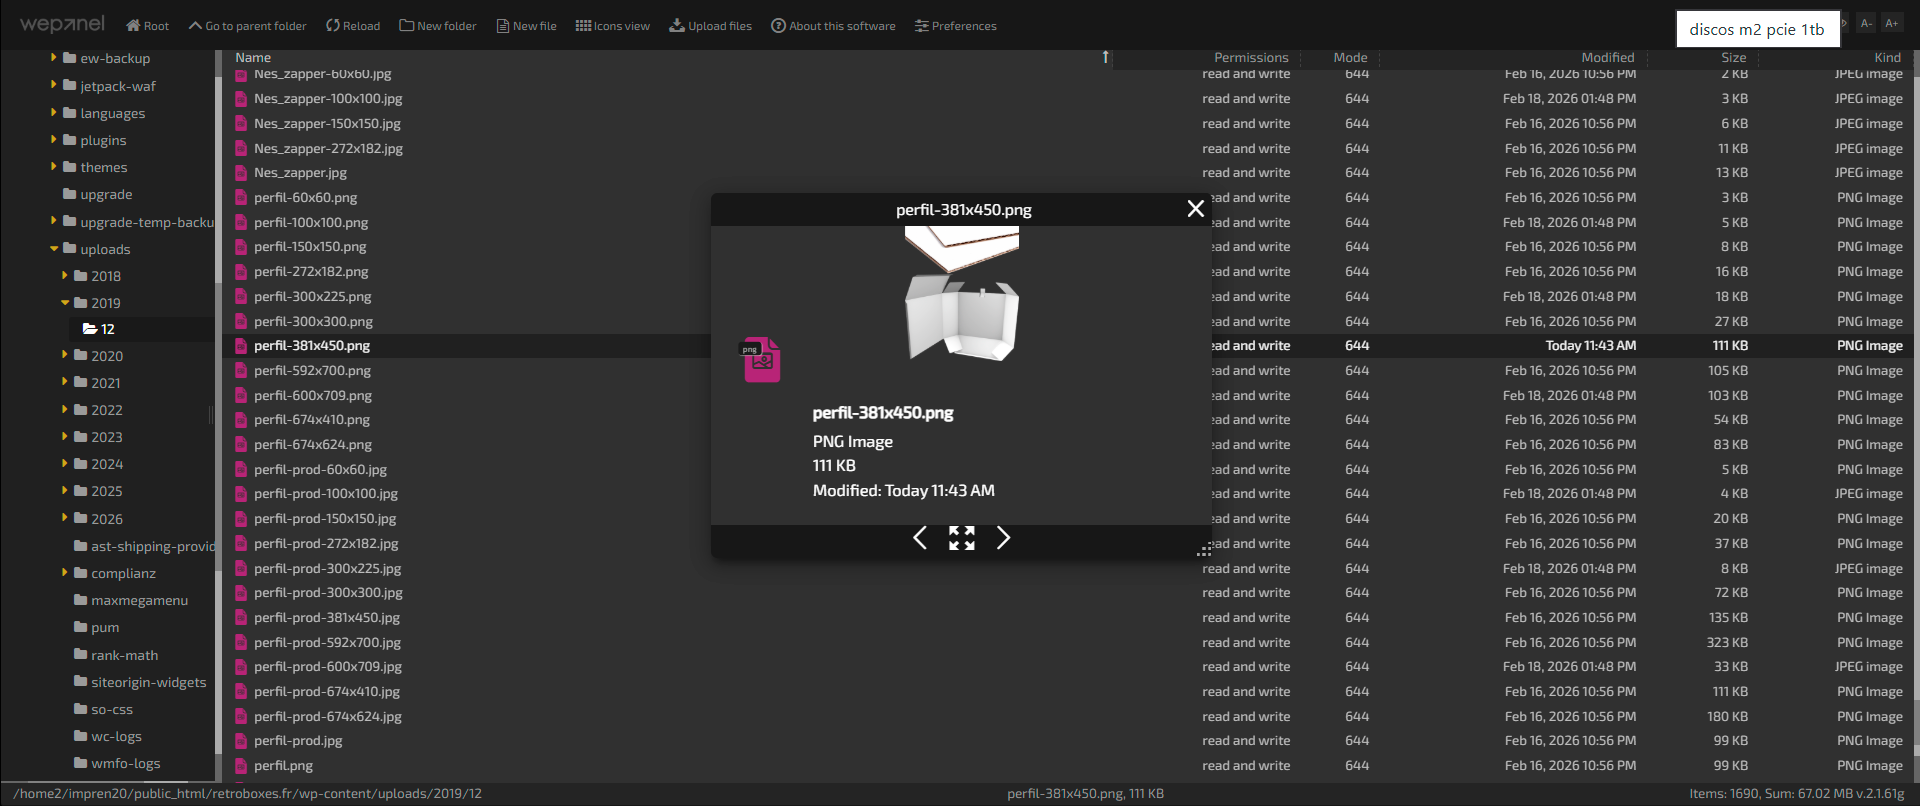Reload the current folder listing
Screen dimensions: 1920x806
pyautogui.click(x=352, y=26)
